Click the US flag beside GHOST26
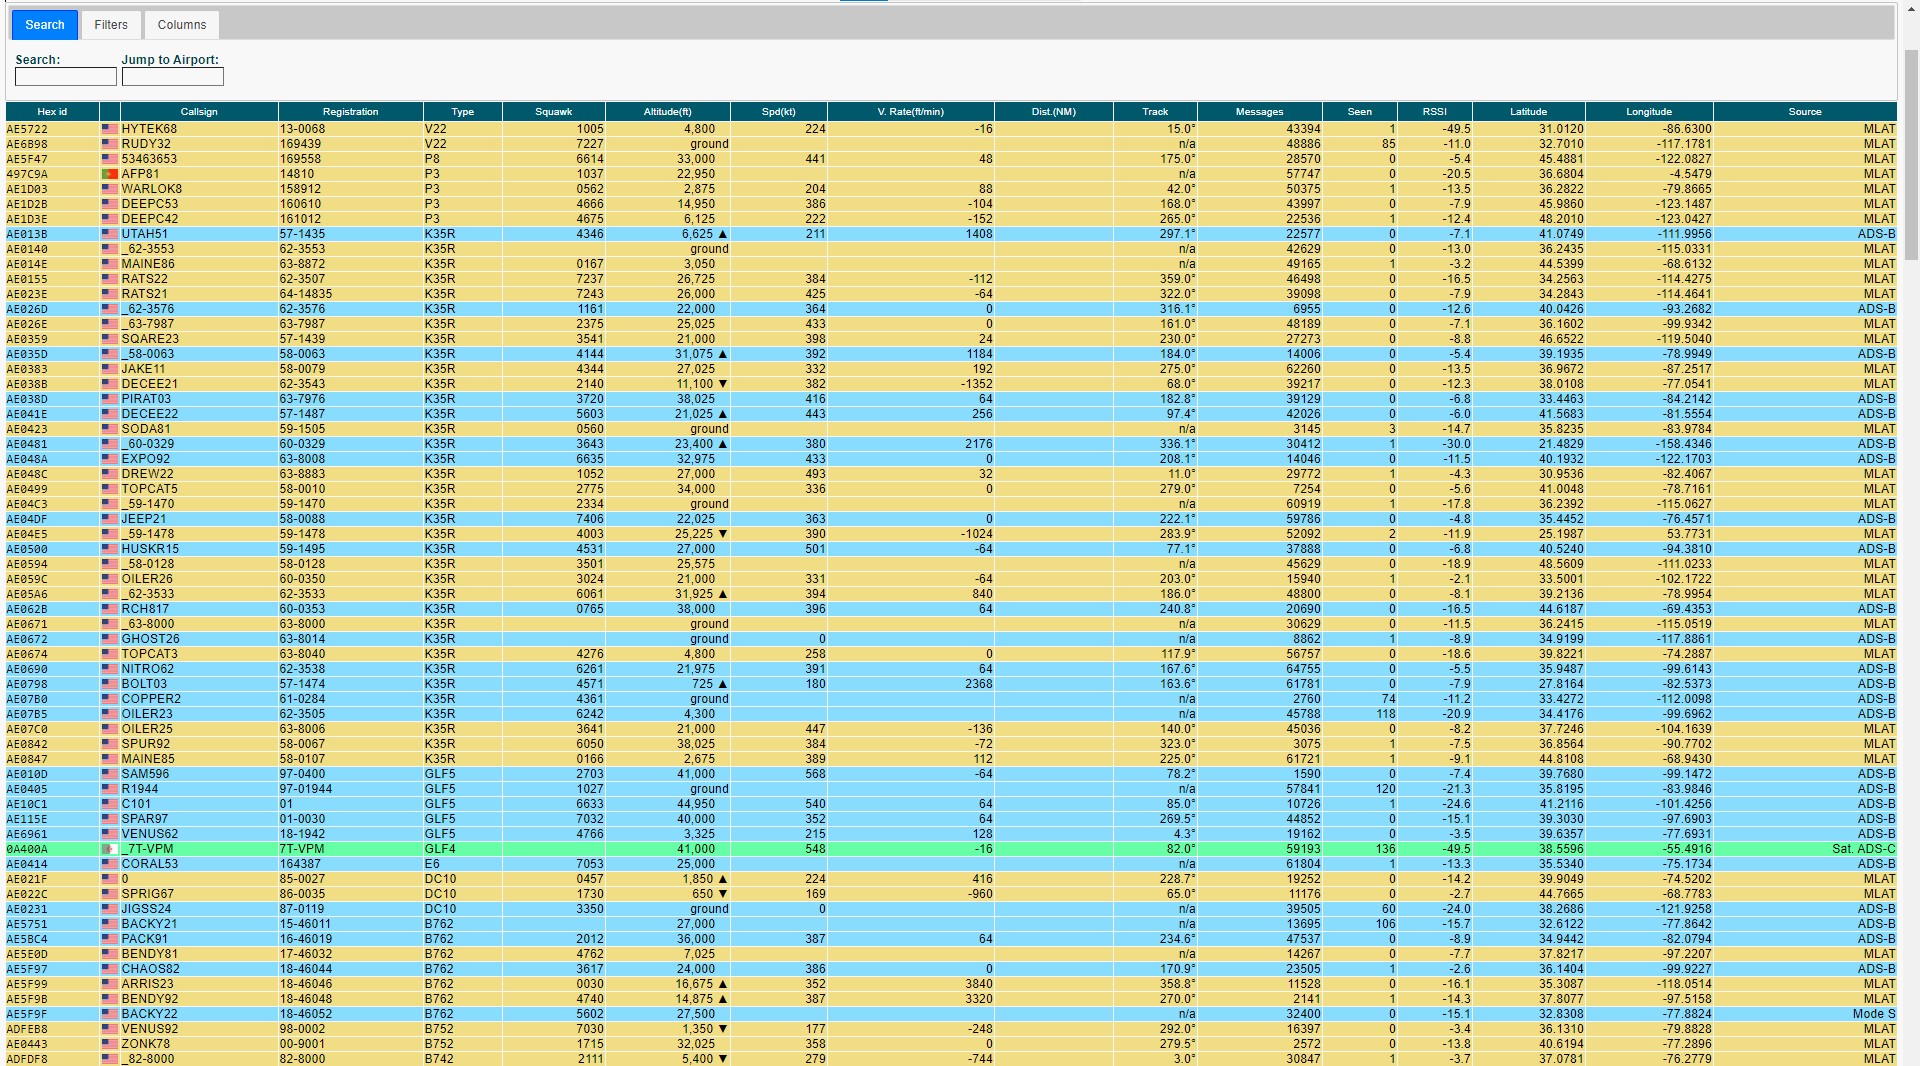Screen dimensions: 1920x1066 click(110, 639)
